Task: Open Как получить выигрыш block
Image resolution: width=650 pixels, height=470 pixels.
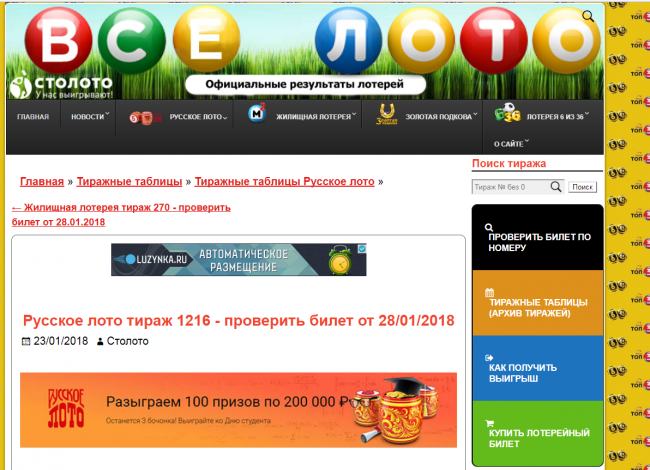Action: click(x=538, y=368)
